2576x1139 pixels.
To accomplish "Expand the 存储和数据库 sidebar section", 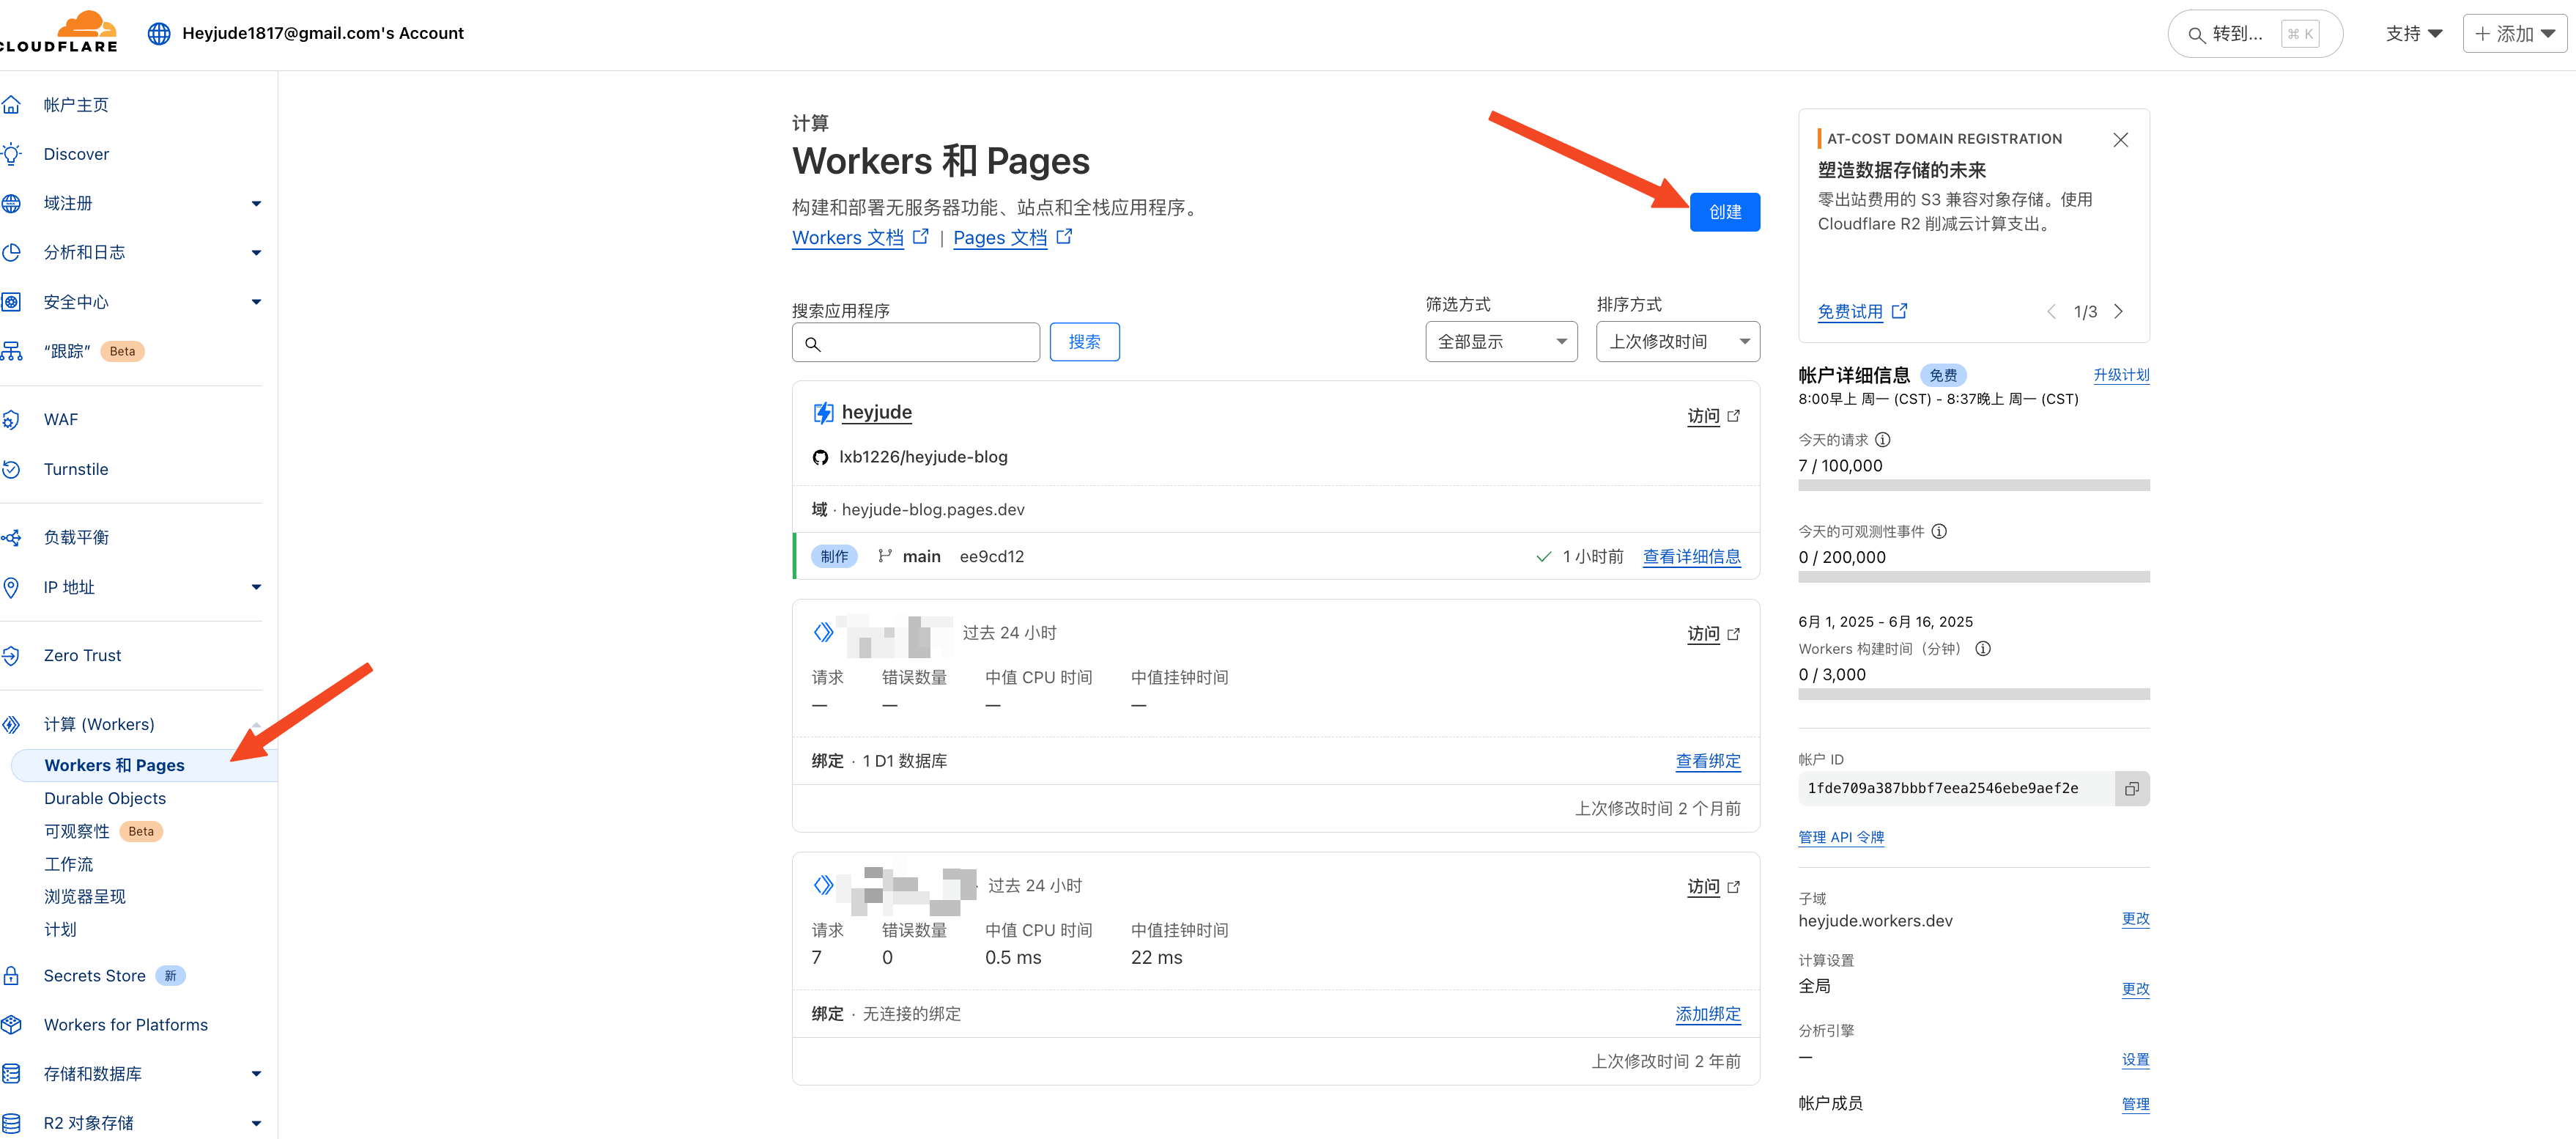I will point(256,1073).
